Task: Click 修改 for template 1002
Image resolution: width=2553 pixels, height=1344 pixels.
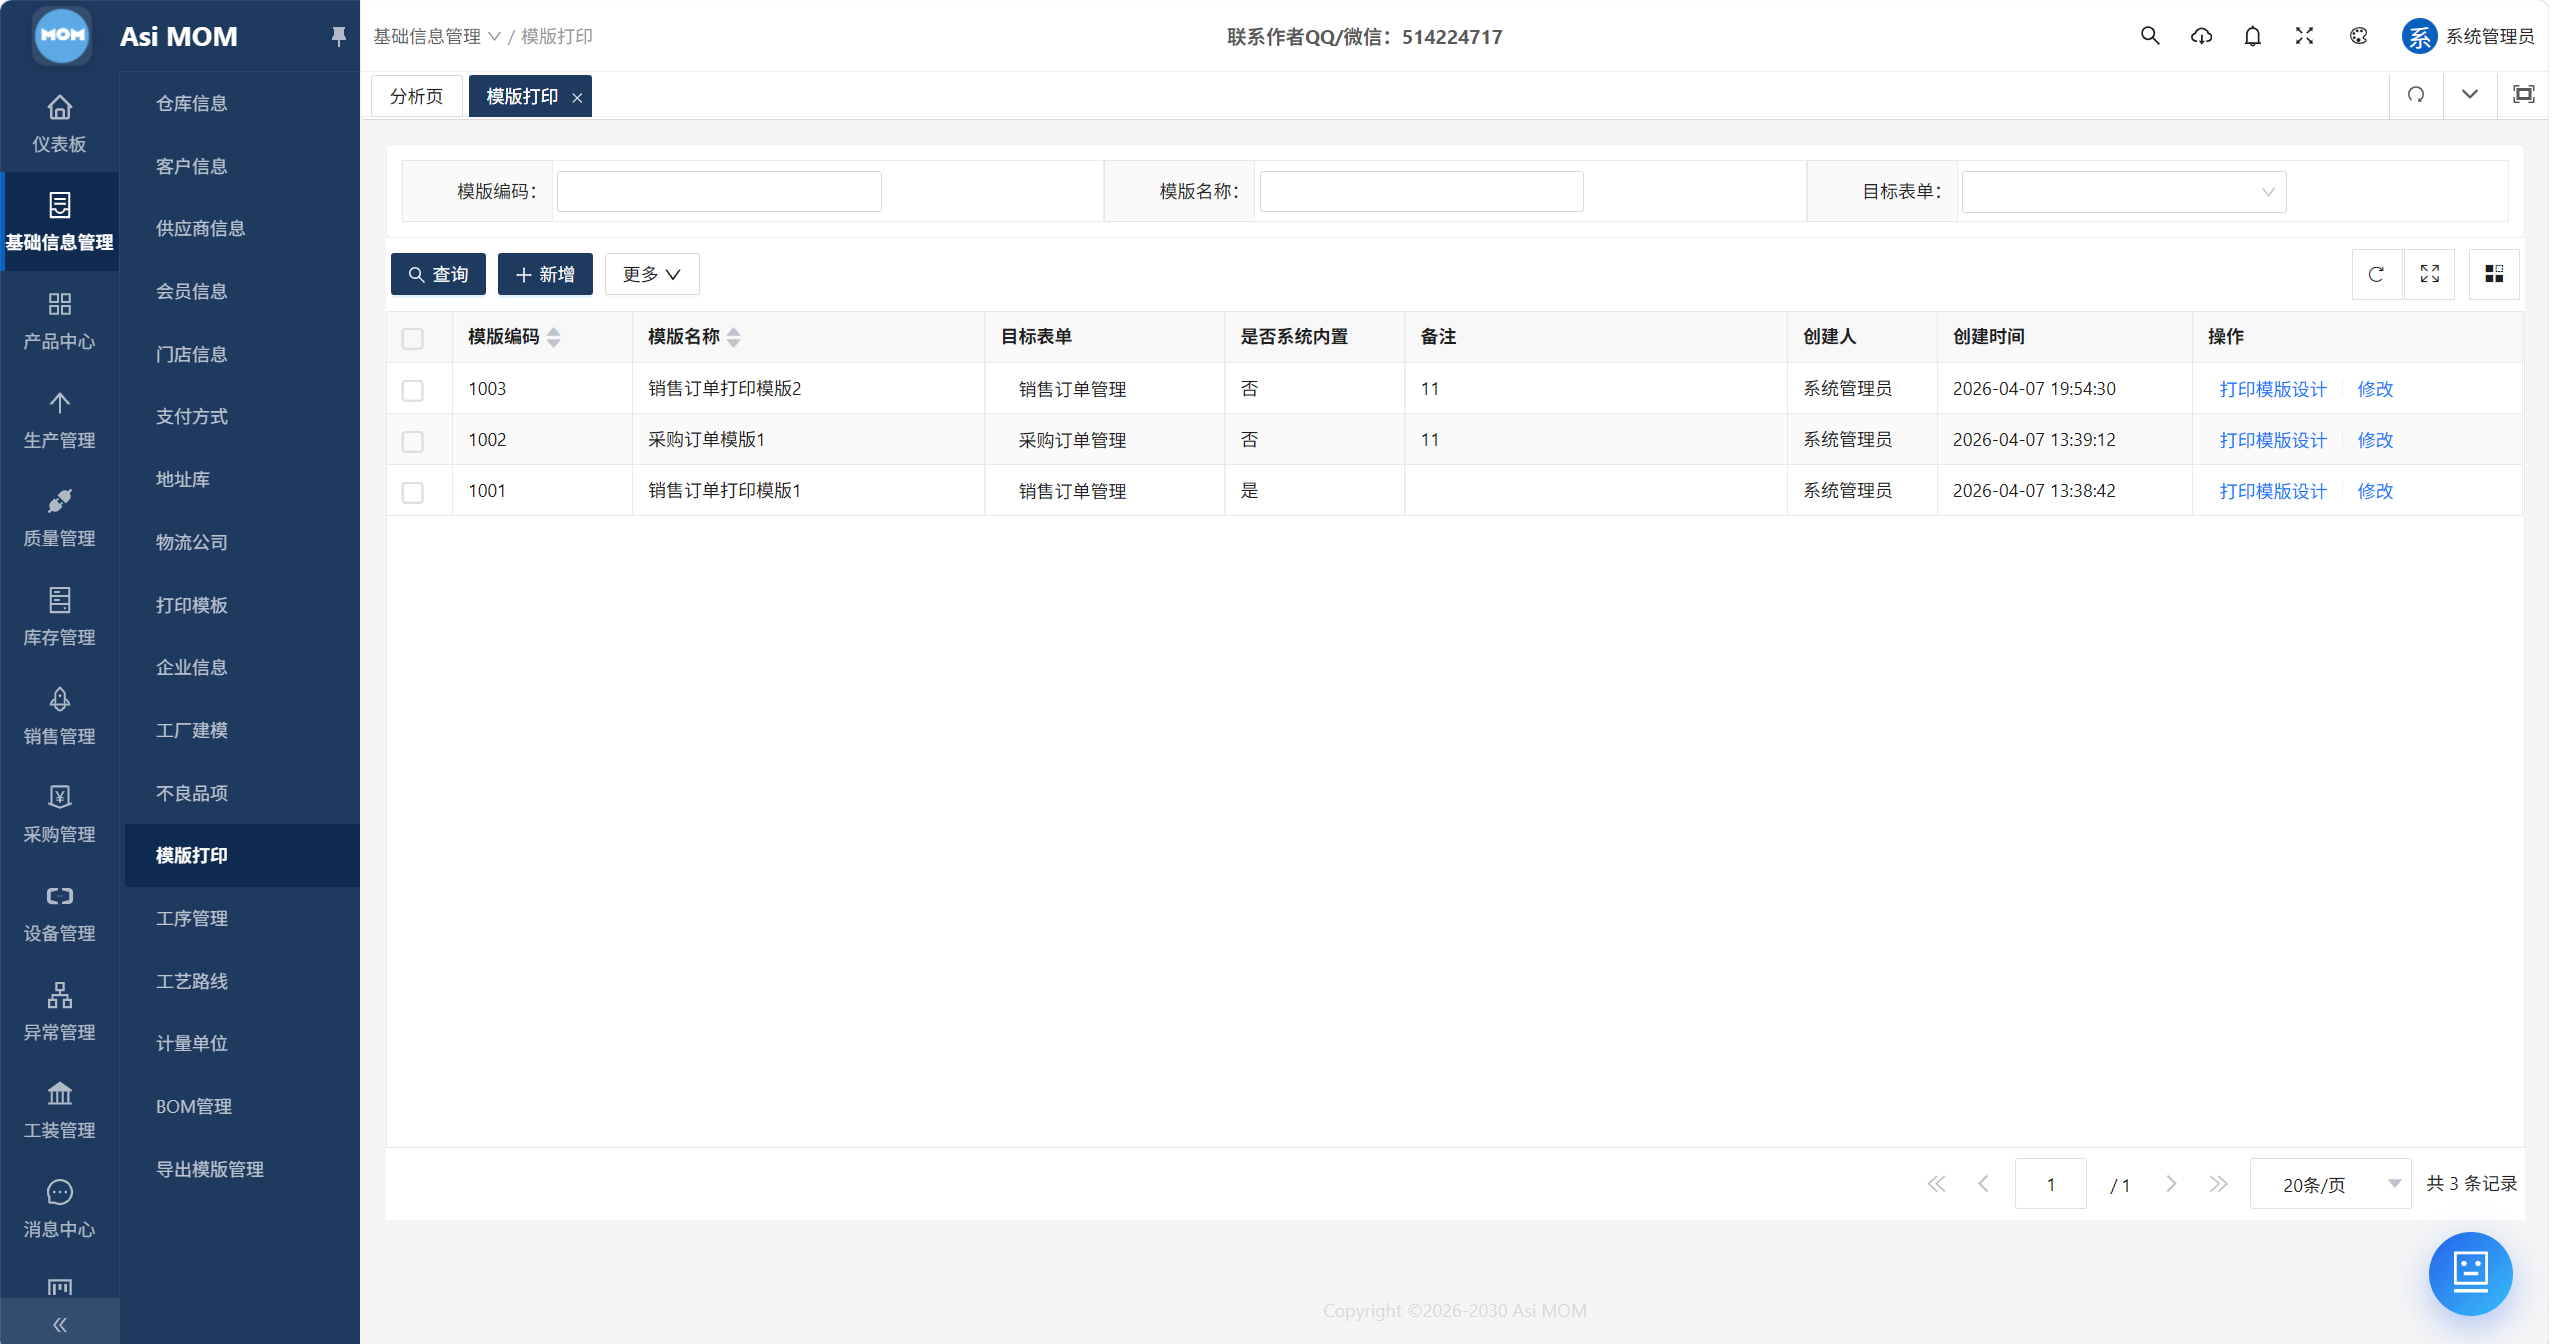Action: (x=2375, y=440)
